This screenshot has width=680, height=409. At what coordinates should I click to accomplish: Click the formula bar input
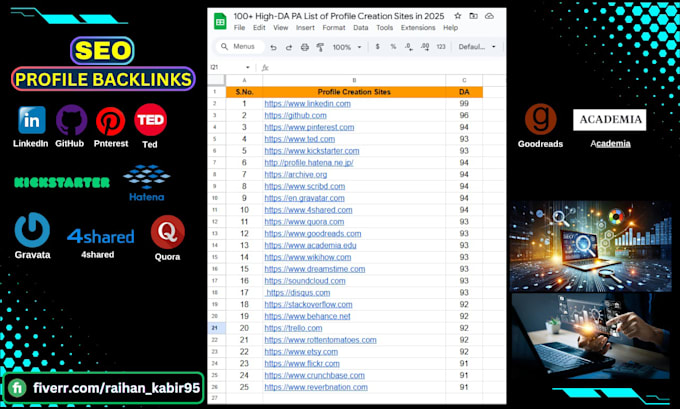pos(386,68)
